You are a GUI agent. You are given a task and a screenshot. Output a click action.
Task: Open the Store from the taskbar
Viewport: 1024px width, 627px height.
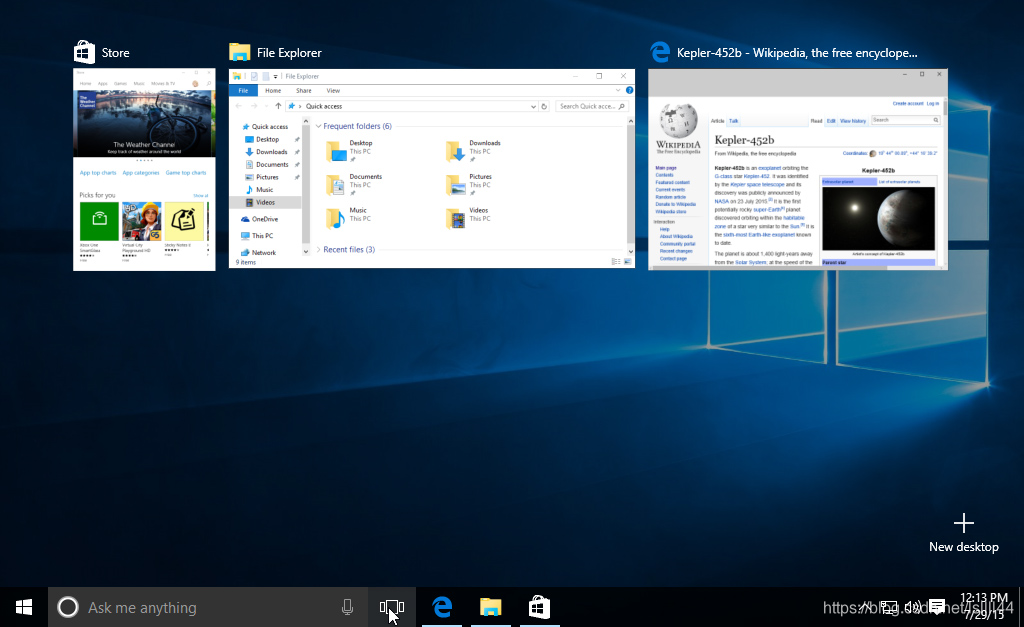click(x=539, y=607)
